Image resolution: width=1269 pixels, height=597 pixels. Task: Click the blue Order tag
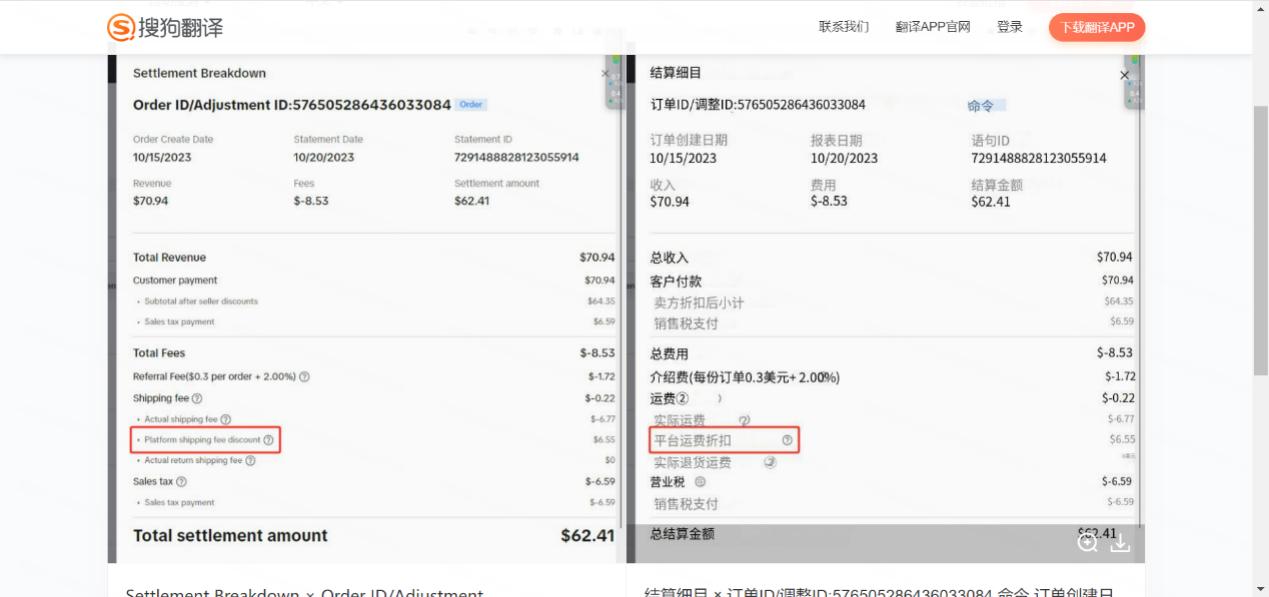pos(471,105)
